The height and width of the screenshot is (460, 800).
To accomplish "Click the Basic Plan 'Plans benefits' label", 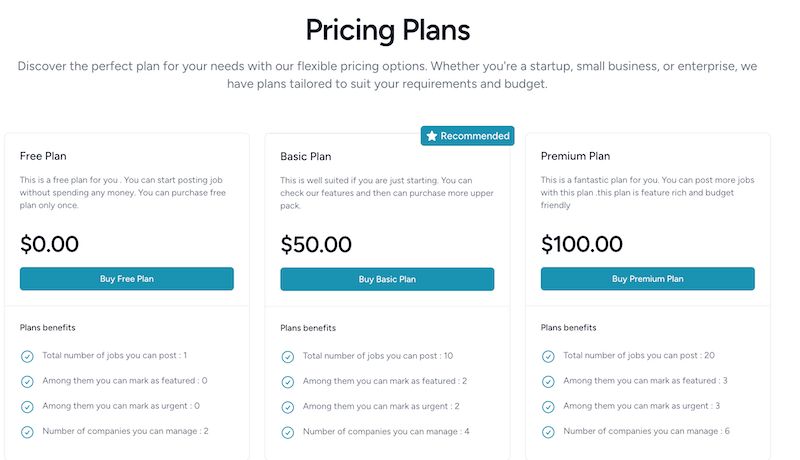I will coord(308,328).
